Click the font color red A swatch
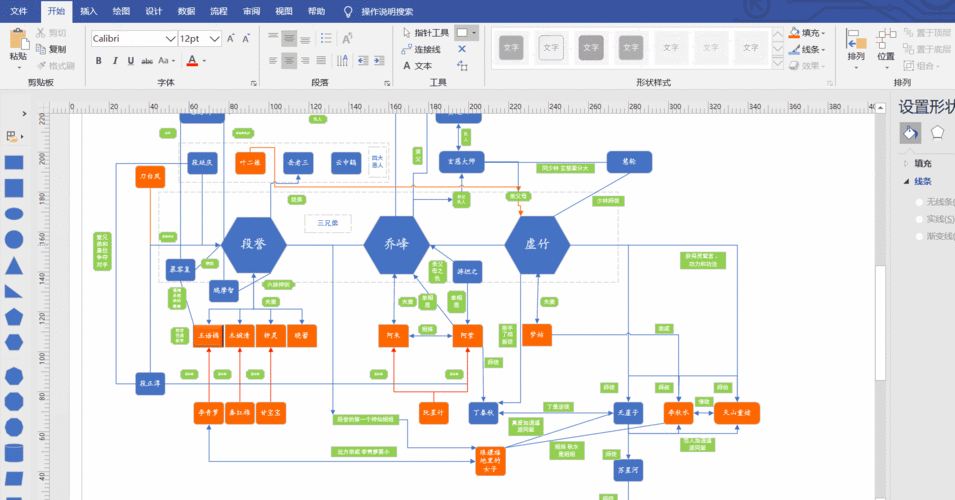955x500 pixels. click(191, 61)
